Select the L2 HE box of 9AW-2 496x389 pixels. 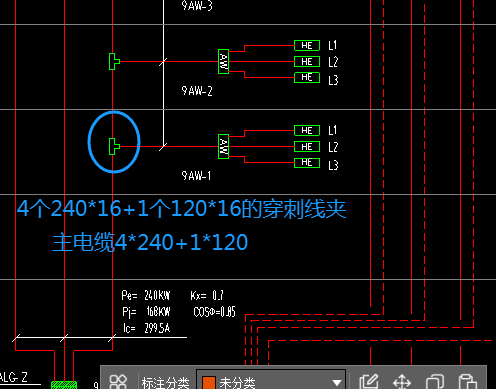(x=307, y=62)
